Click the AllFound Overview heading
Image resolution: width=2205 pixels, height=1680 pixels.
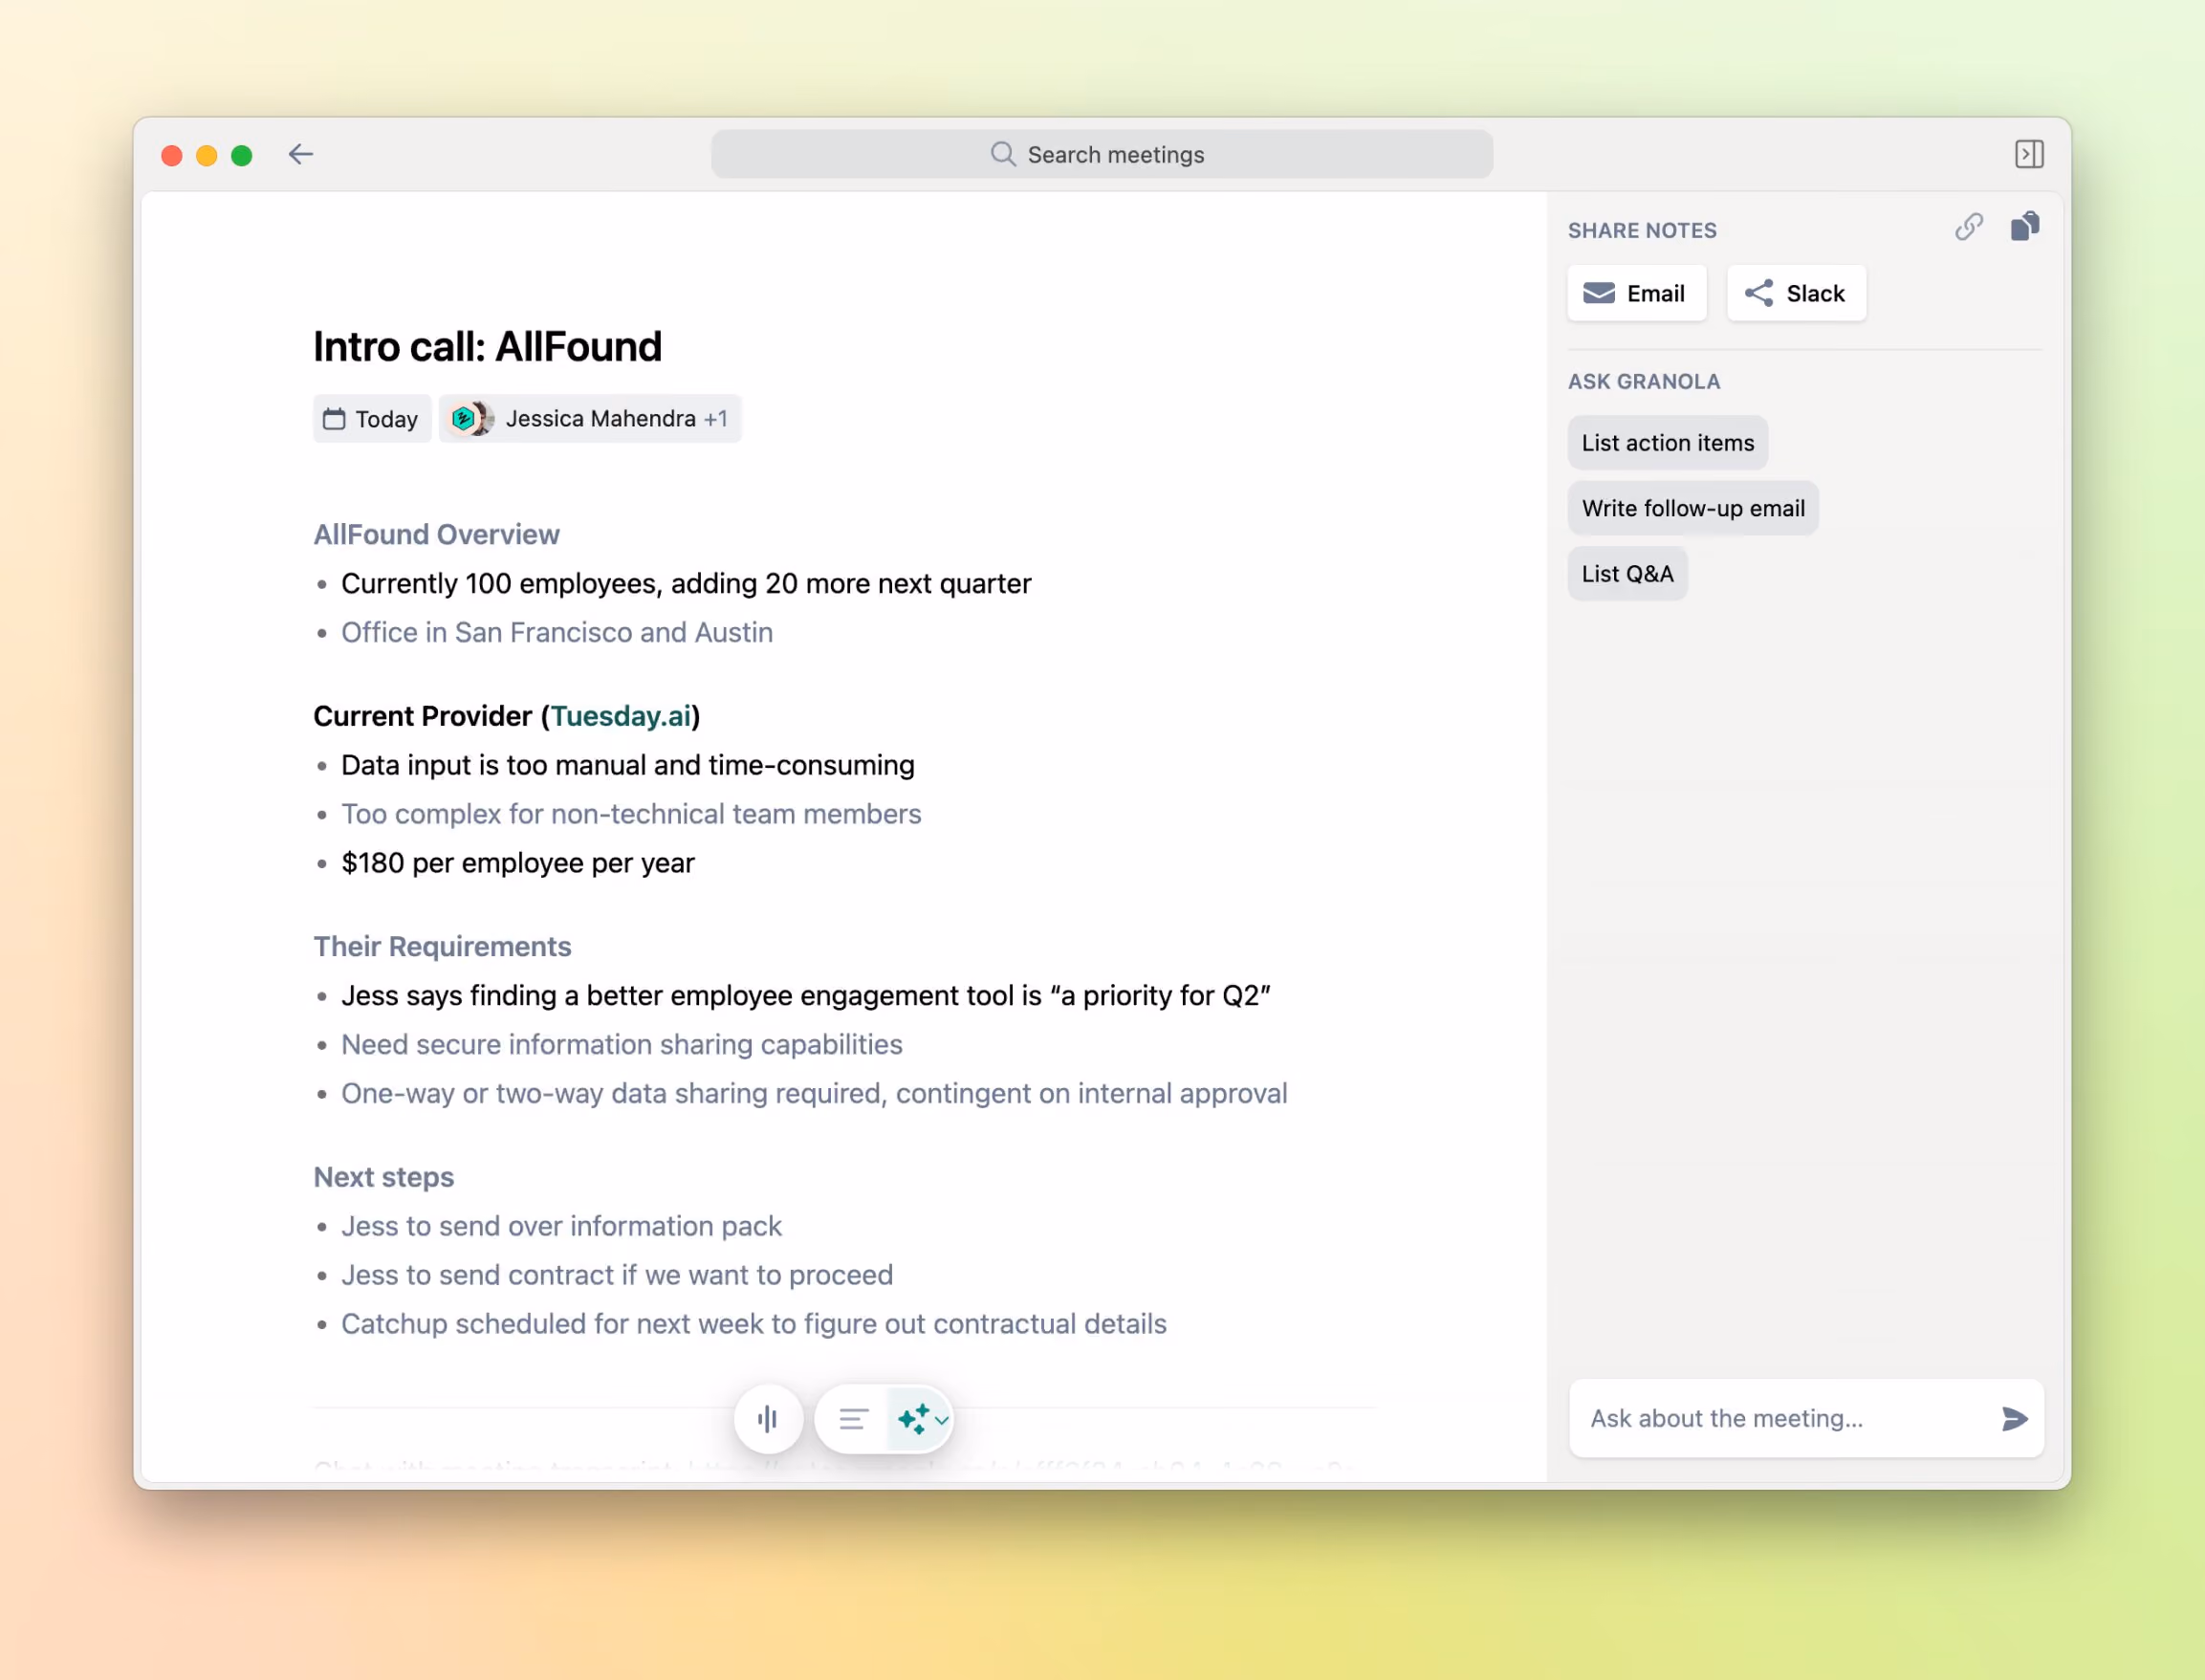(436, 535)
